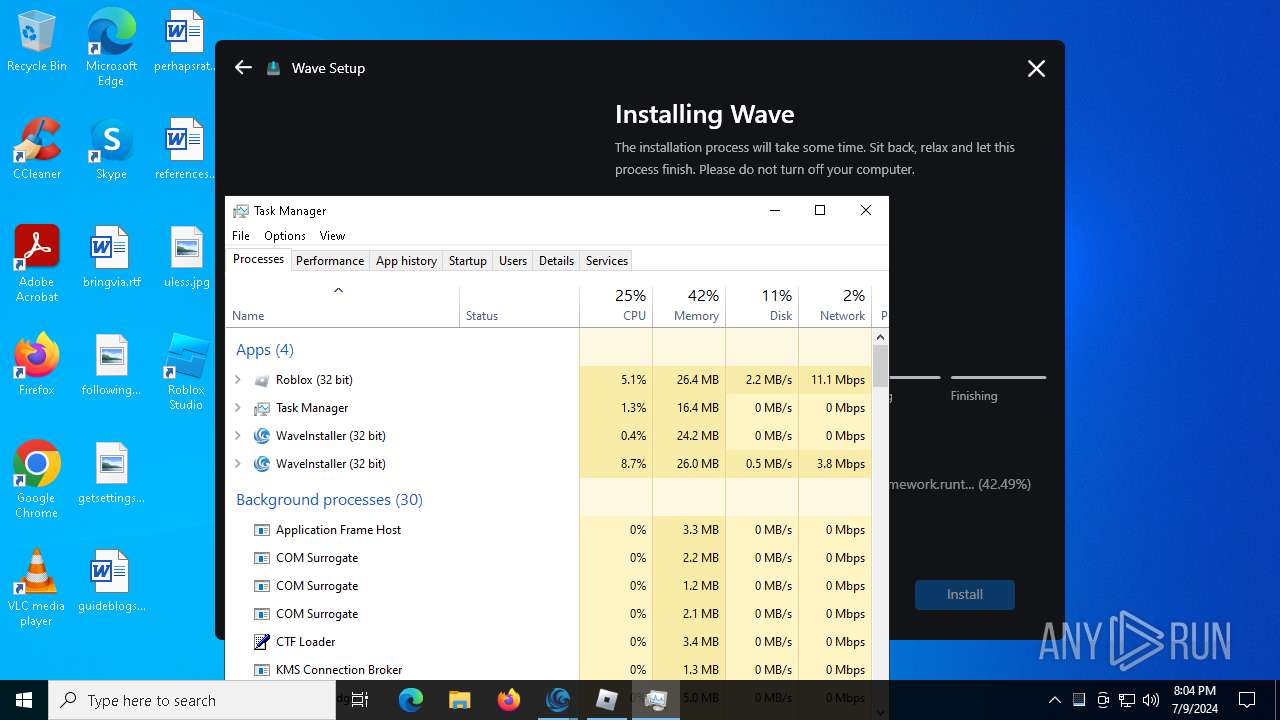Switch to the Performance tab
Viewport: 1280px width, 720px height.
pyautogui.click(x=330, y=261)
